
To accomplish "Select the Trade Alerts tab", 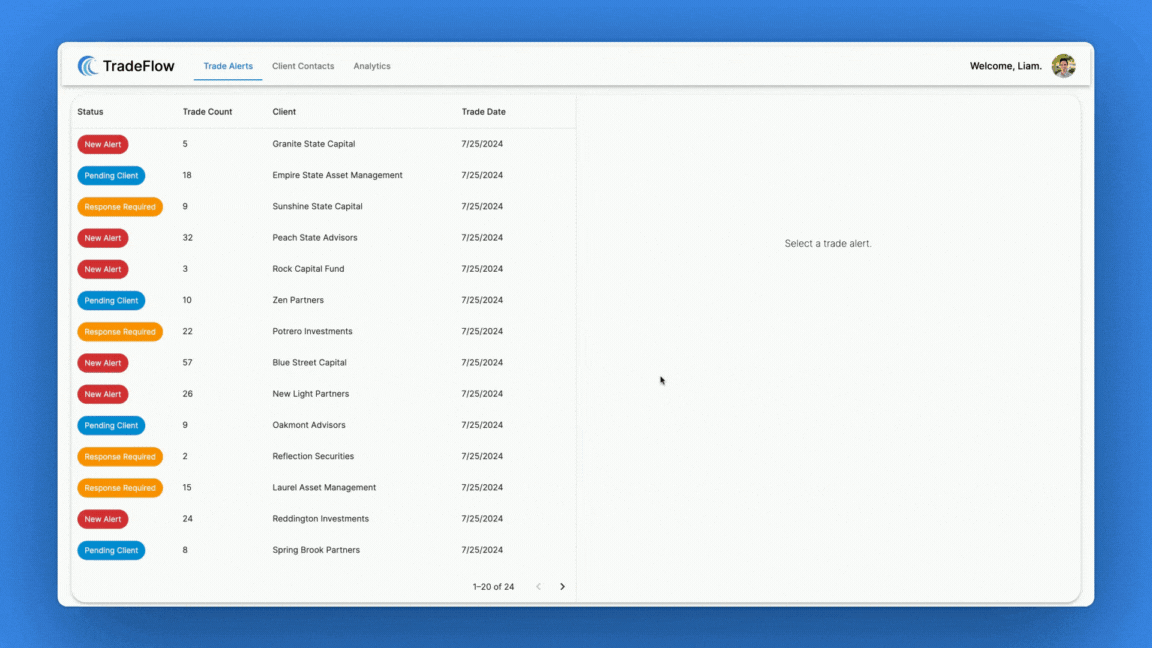I will pyautogui.click(x=228, y=66).
